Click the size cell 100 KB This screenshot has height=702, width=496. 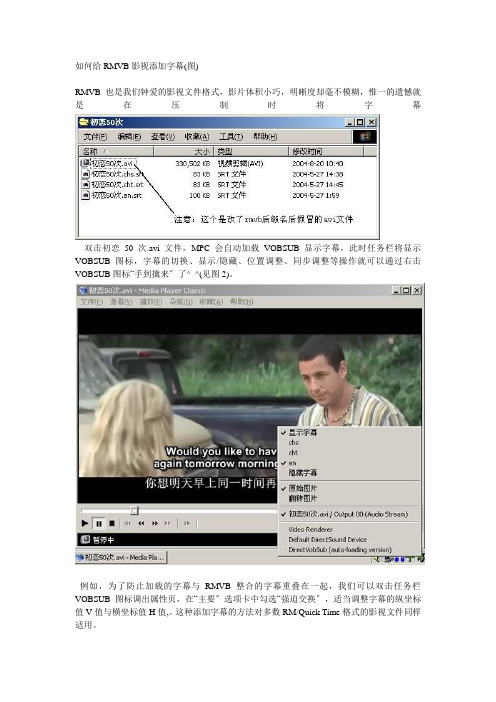point(200,195)
